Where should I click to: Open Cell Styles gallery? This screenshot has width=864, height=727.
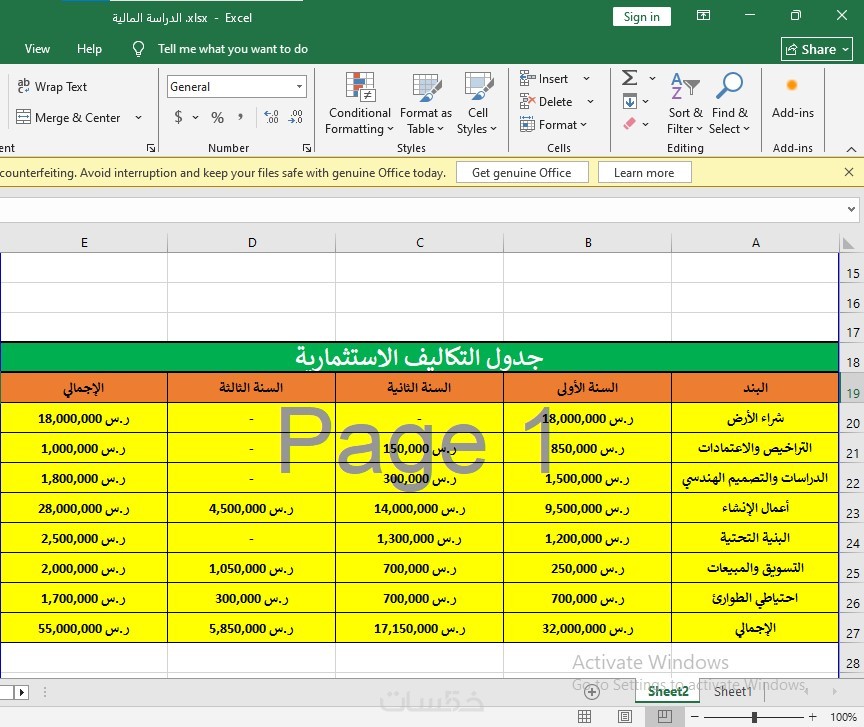point(477,104)
